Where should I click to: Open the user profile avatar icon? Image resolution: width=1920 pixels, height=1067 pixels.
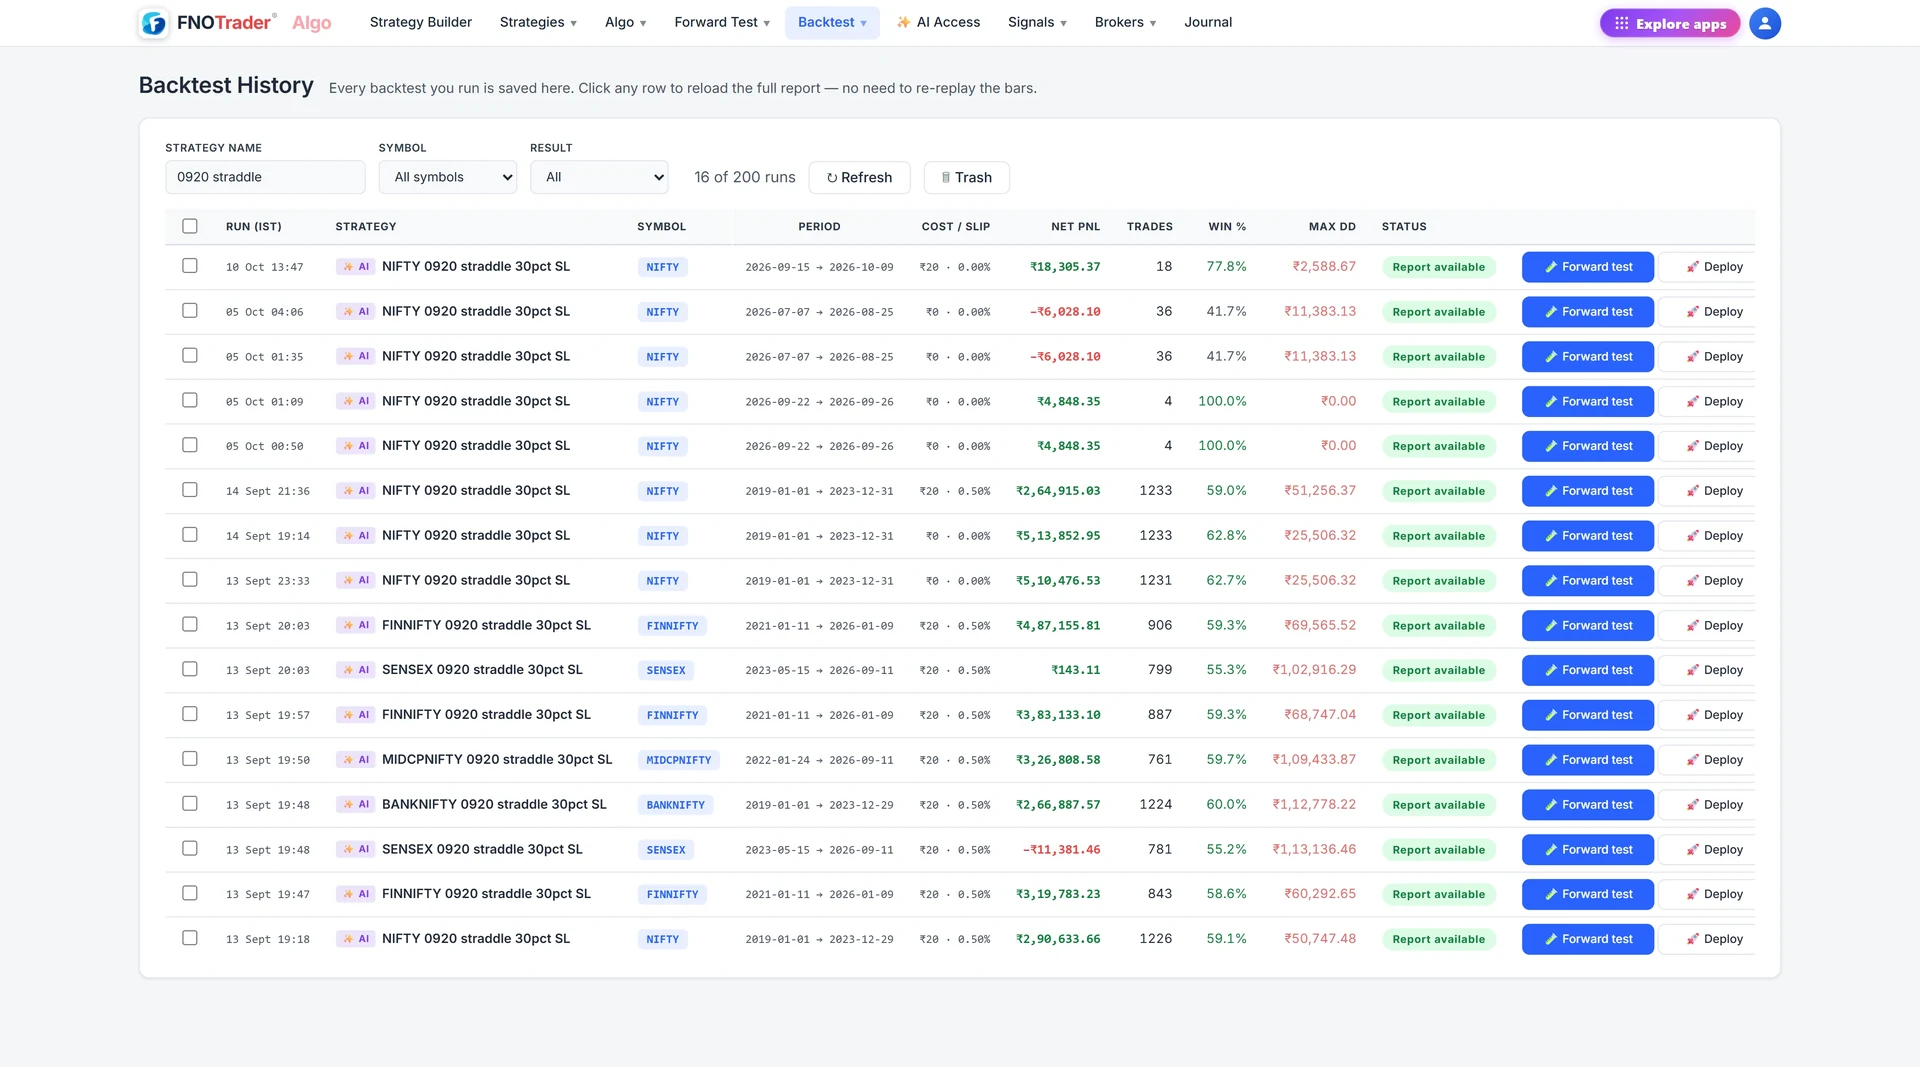(x=1764, y=23)
